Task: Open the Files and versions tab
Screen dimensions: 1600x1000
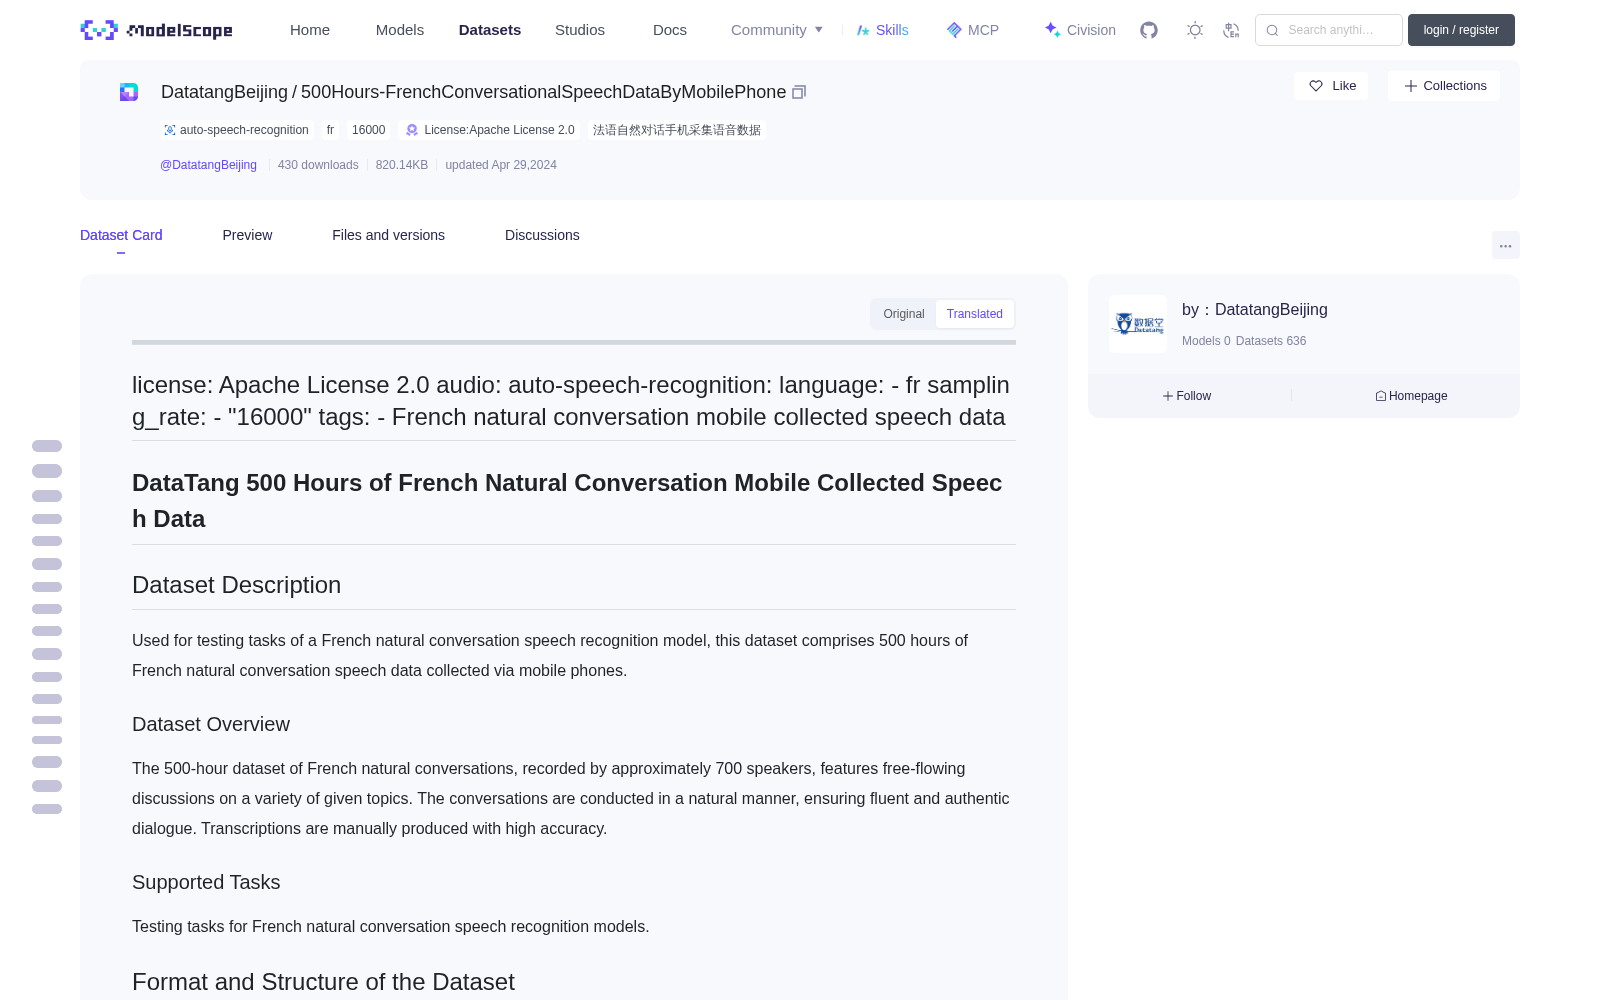Action: coord(388,235)
